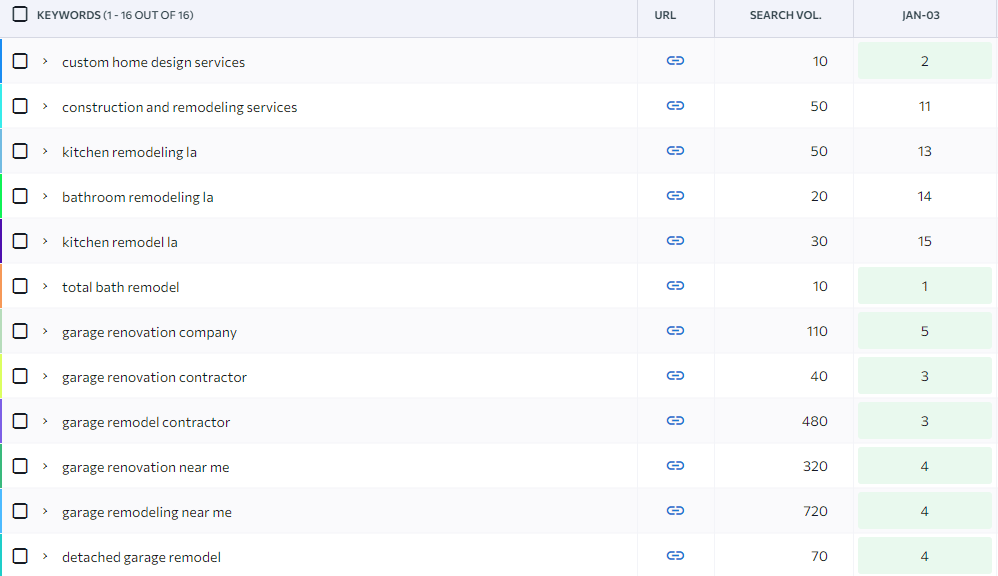Click search volume value 480

pyautogui.click(x=815, y=421)
